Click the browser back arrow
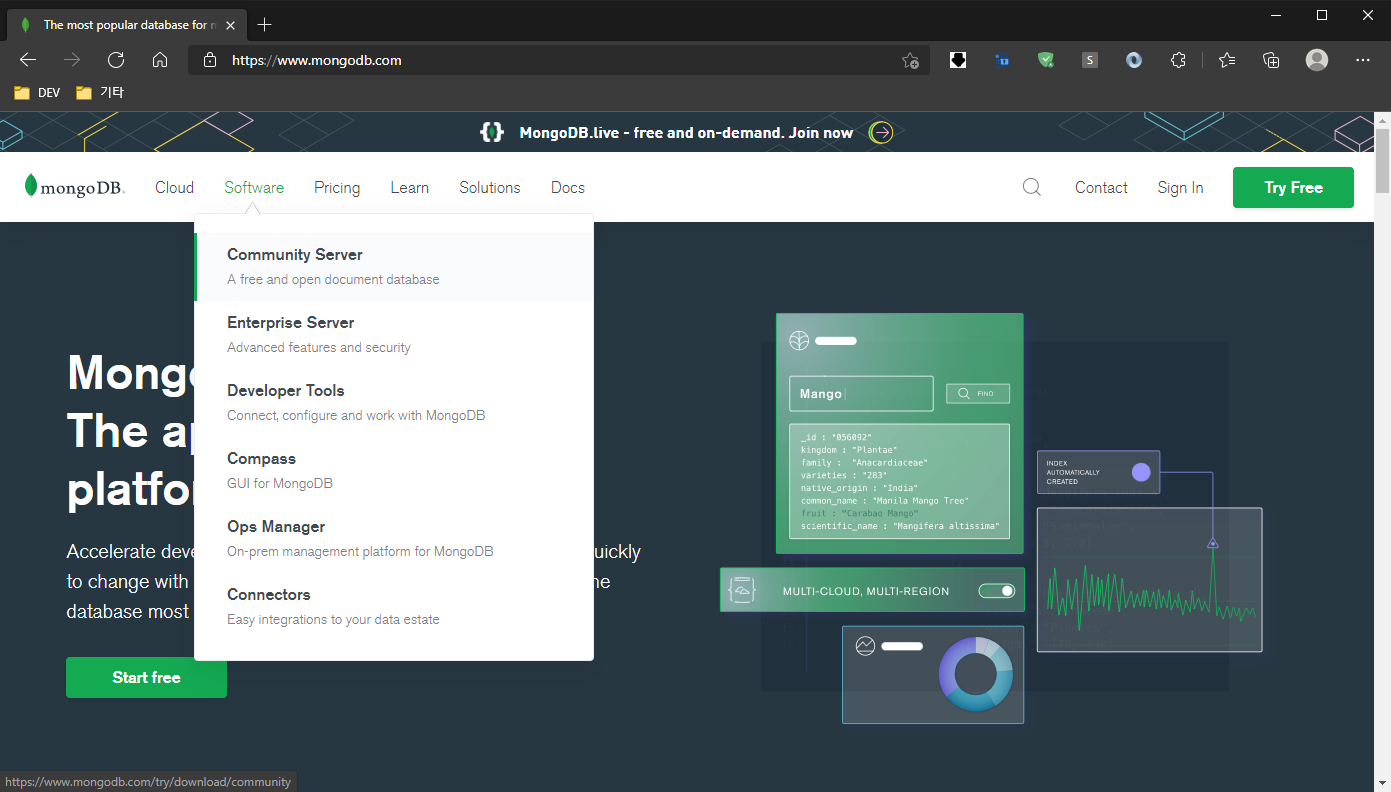Image resolution: width=1391 pixels, height=792 pixels. tap(28, 60)
